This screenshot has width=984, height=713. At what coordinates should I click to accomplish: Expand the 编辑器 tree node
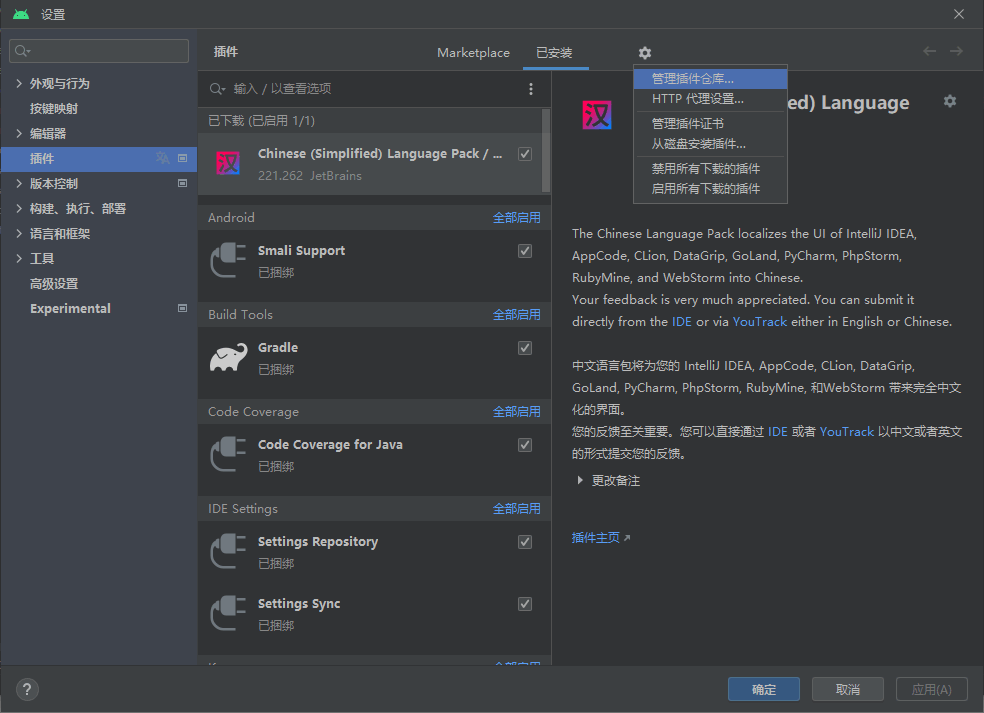click(19, 133)
